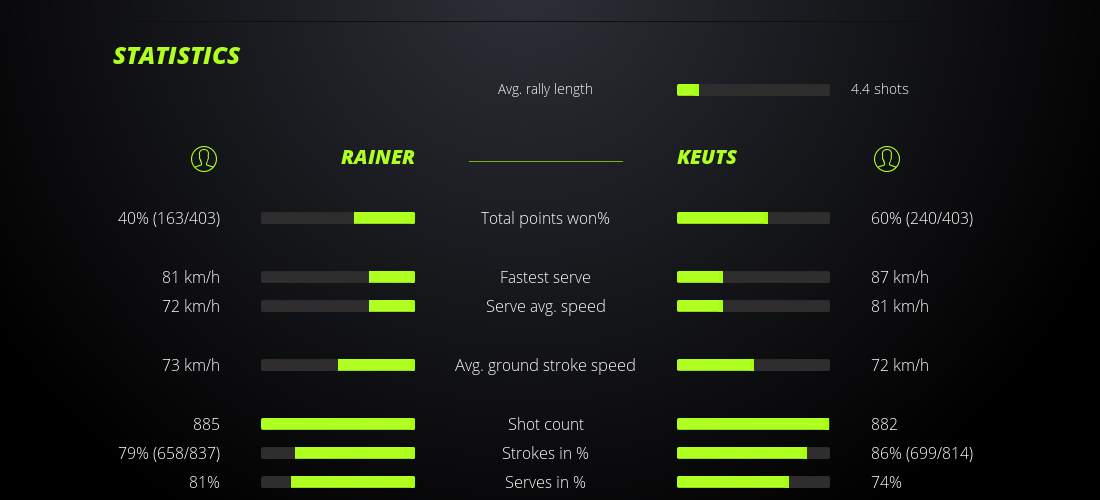Click Rainer's player profile icon
This screenshot has height=500, width=1100.
[x=203, y=158]
